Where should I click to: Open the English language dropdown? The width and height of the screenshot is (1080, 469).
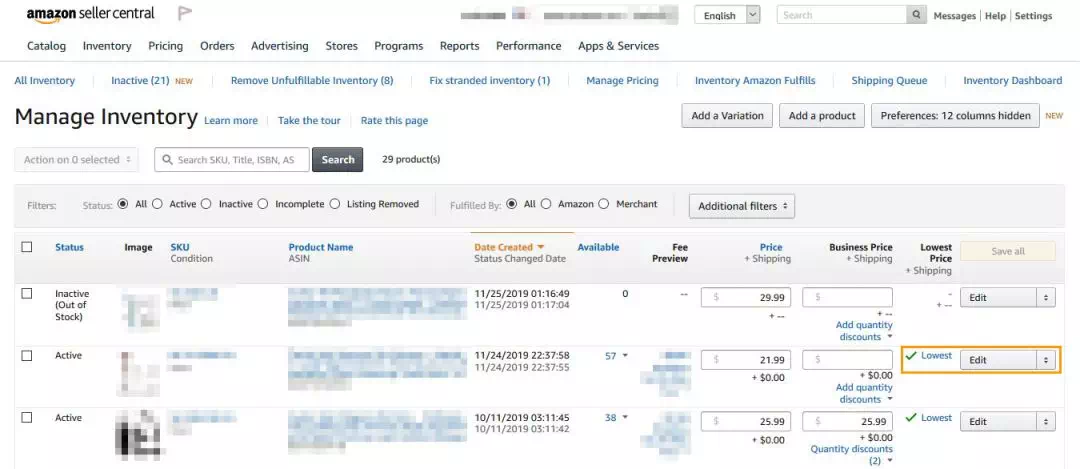(727, 15)
